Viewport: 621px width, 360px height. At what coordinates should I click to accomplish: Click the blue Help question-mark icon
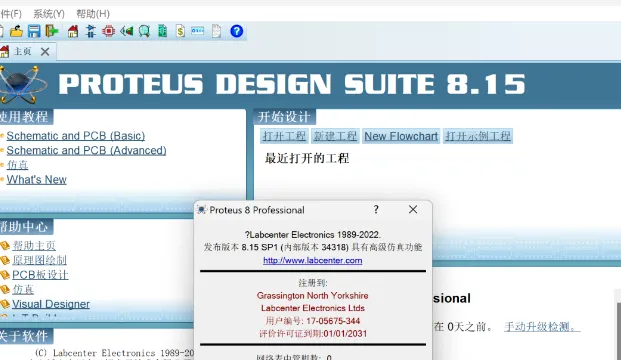click(x=236, y=31)
